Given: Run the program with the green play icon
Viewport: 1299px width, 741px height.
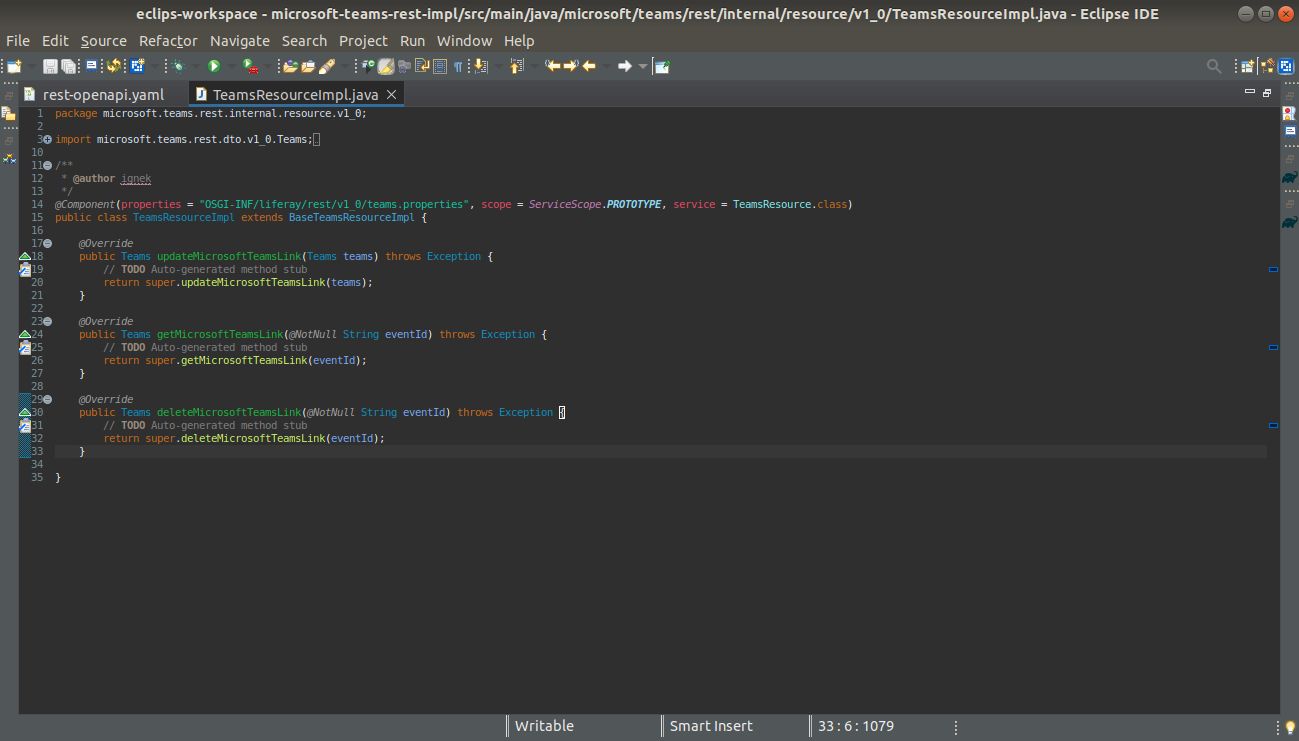Looking at the screenshot, I should point(214,66).
